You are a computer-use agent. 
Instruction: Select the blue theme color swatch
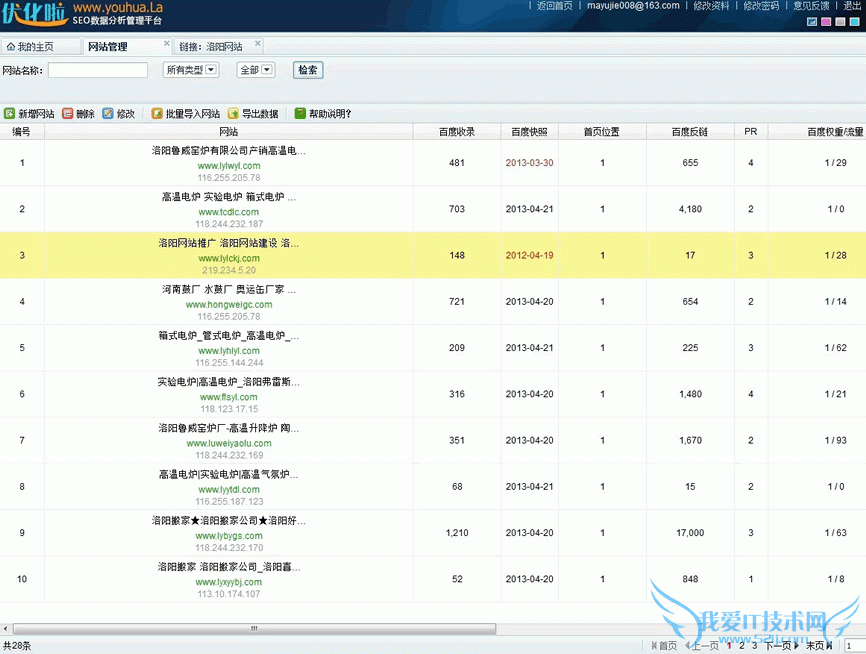pos(812,21)
